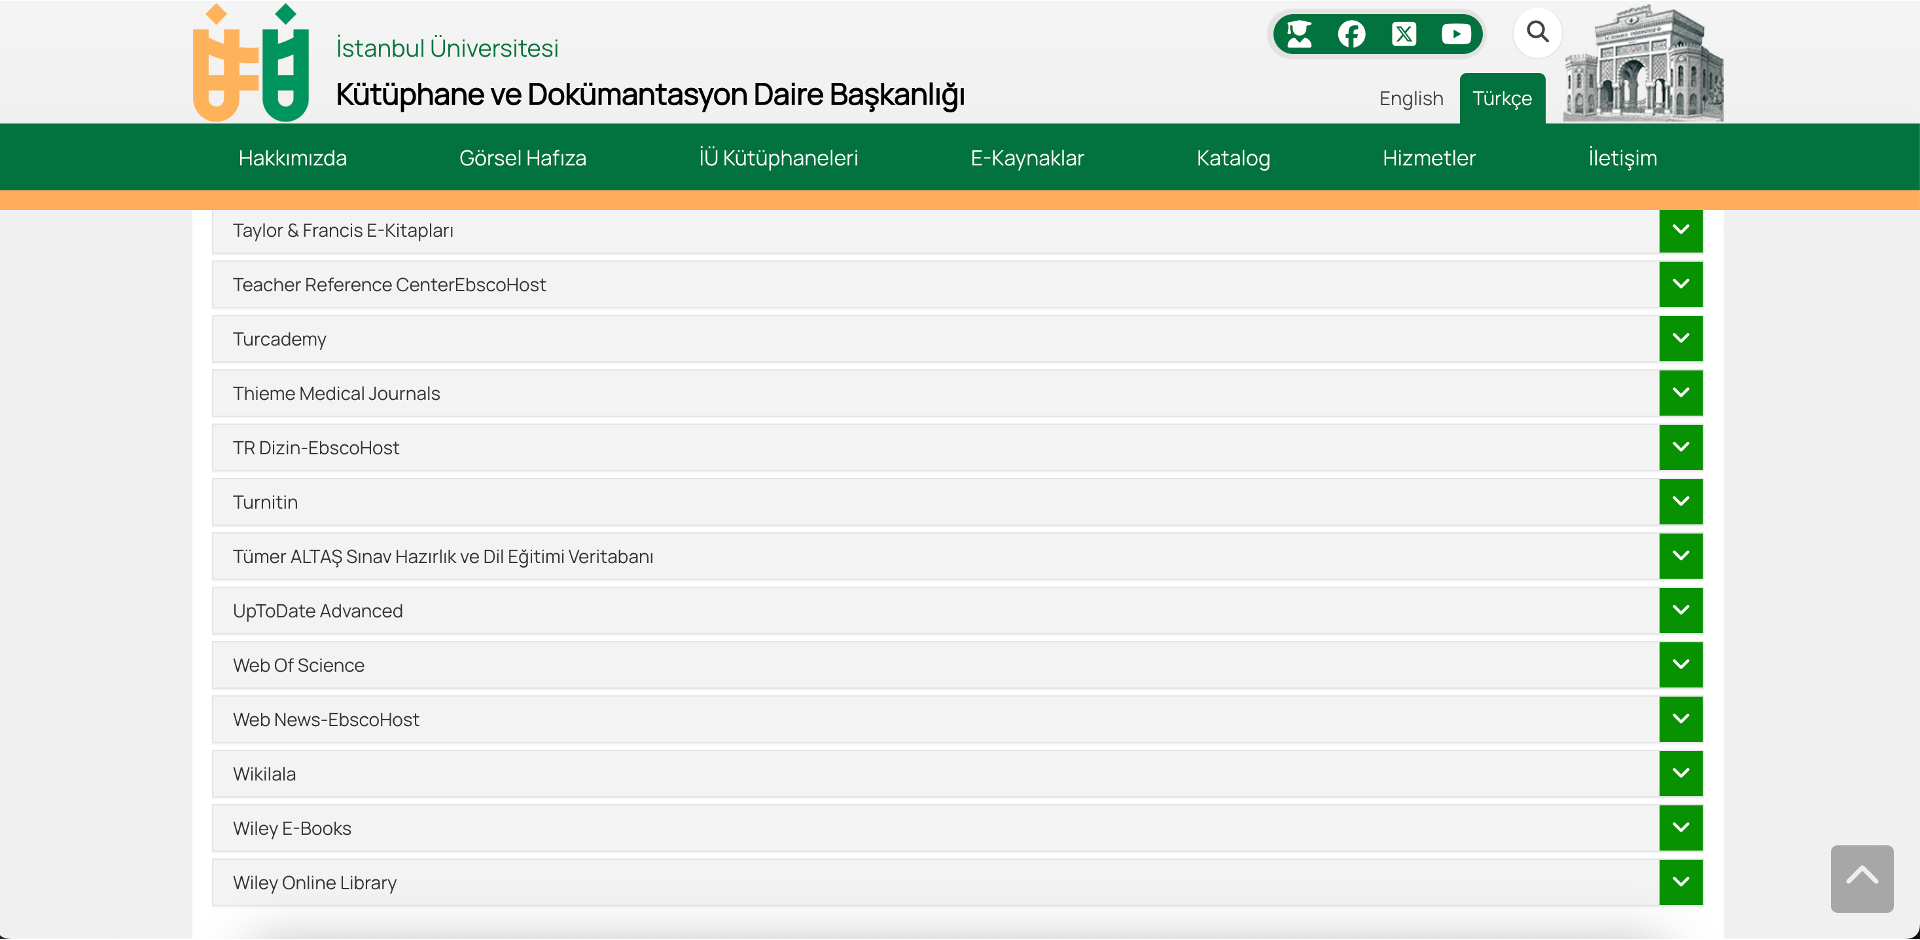Expand Wiley Online Library chevron
The width and height of the screenshot is (1920, 940).
click(1681, 882)
